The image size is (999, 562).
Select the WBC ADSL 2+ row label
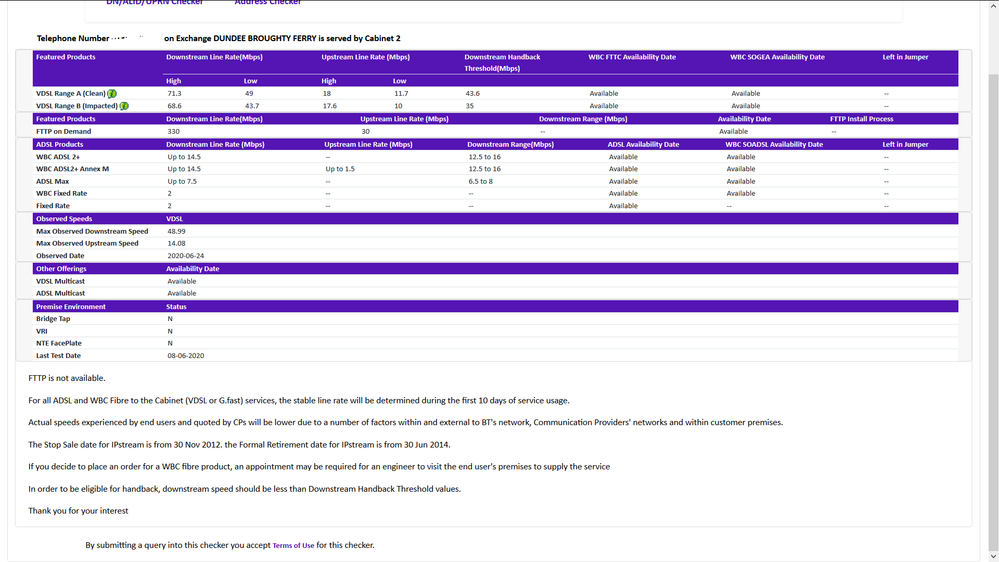pos(58,157)
